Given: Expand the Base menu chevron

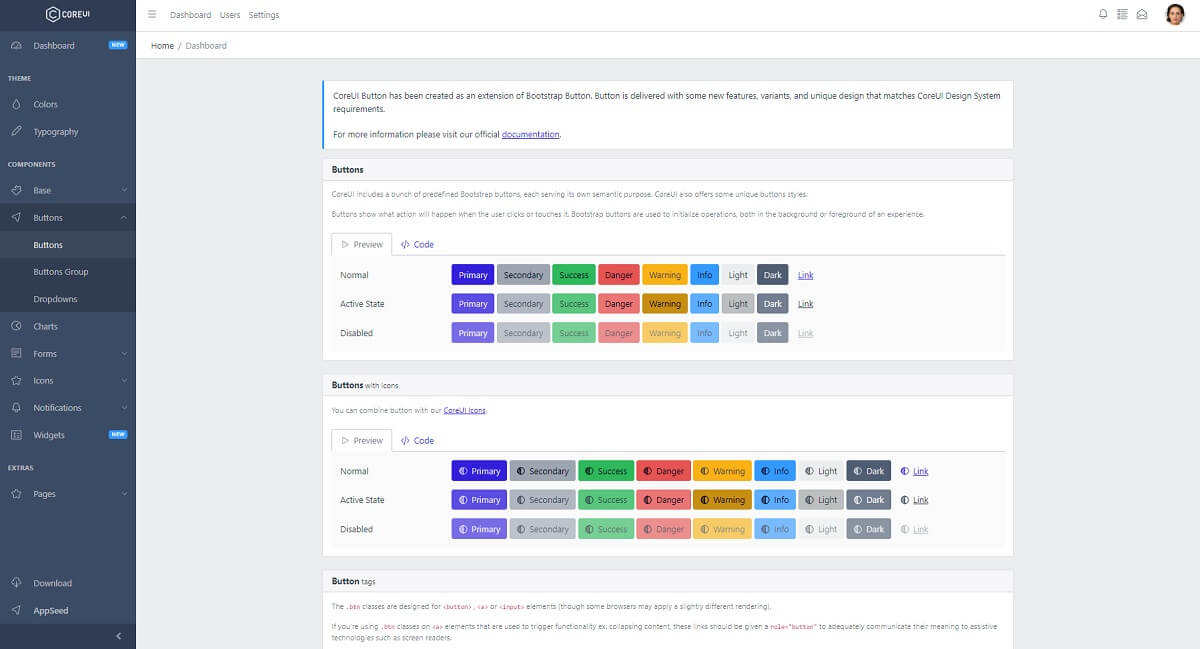Looking at the screenshot, I should pyautogui.click(x=124, y=190).
